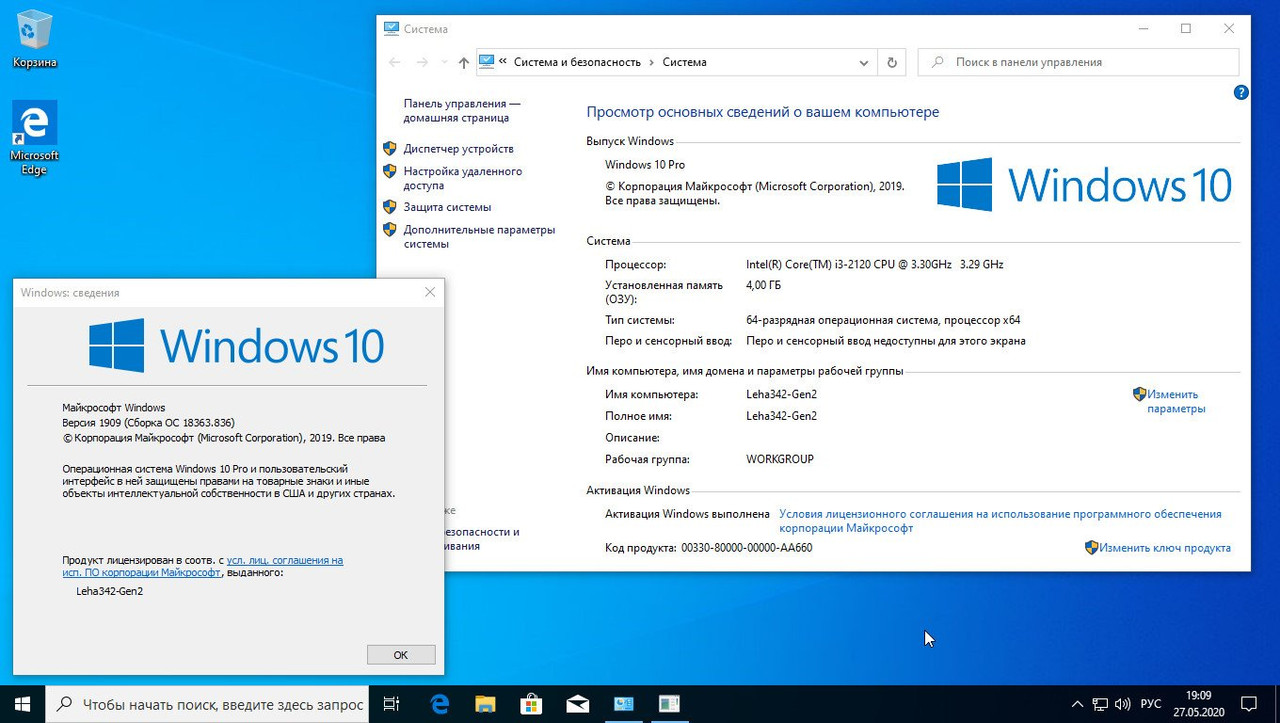
Task: Click the product ID 00330-80000-00000-AA660
Action: (746, 548)
